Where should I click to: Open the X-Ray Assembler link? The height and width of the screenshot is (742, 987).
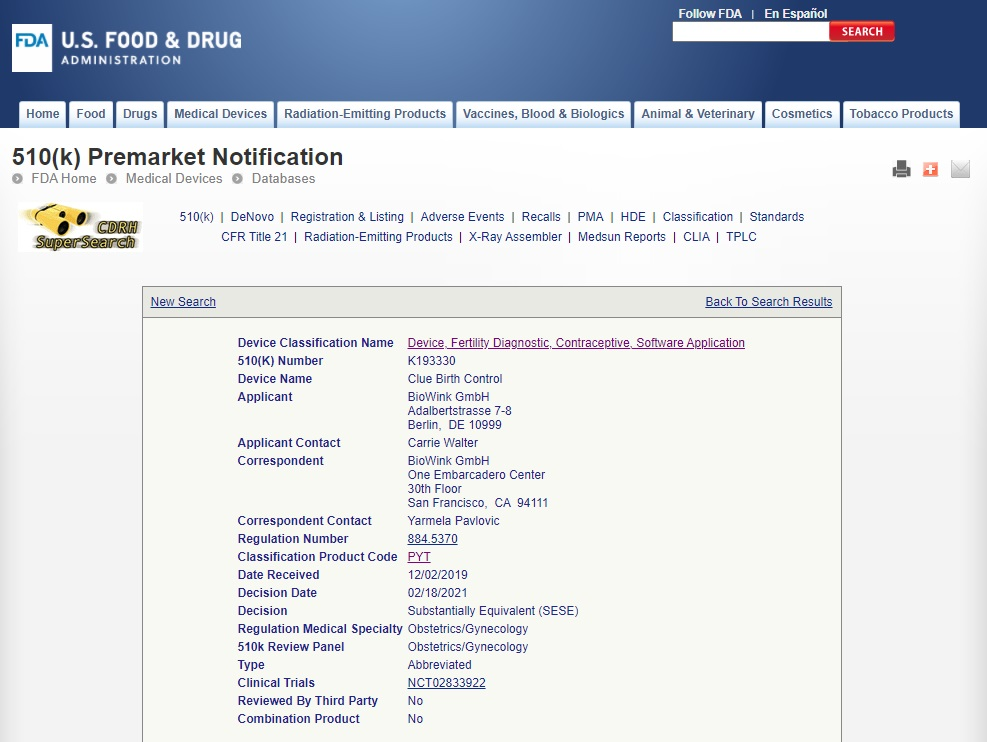point(515,237)
